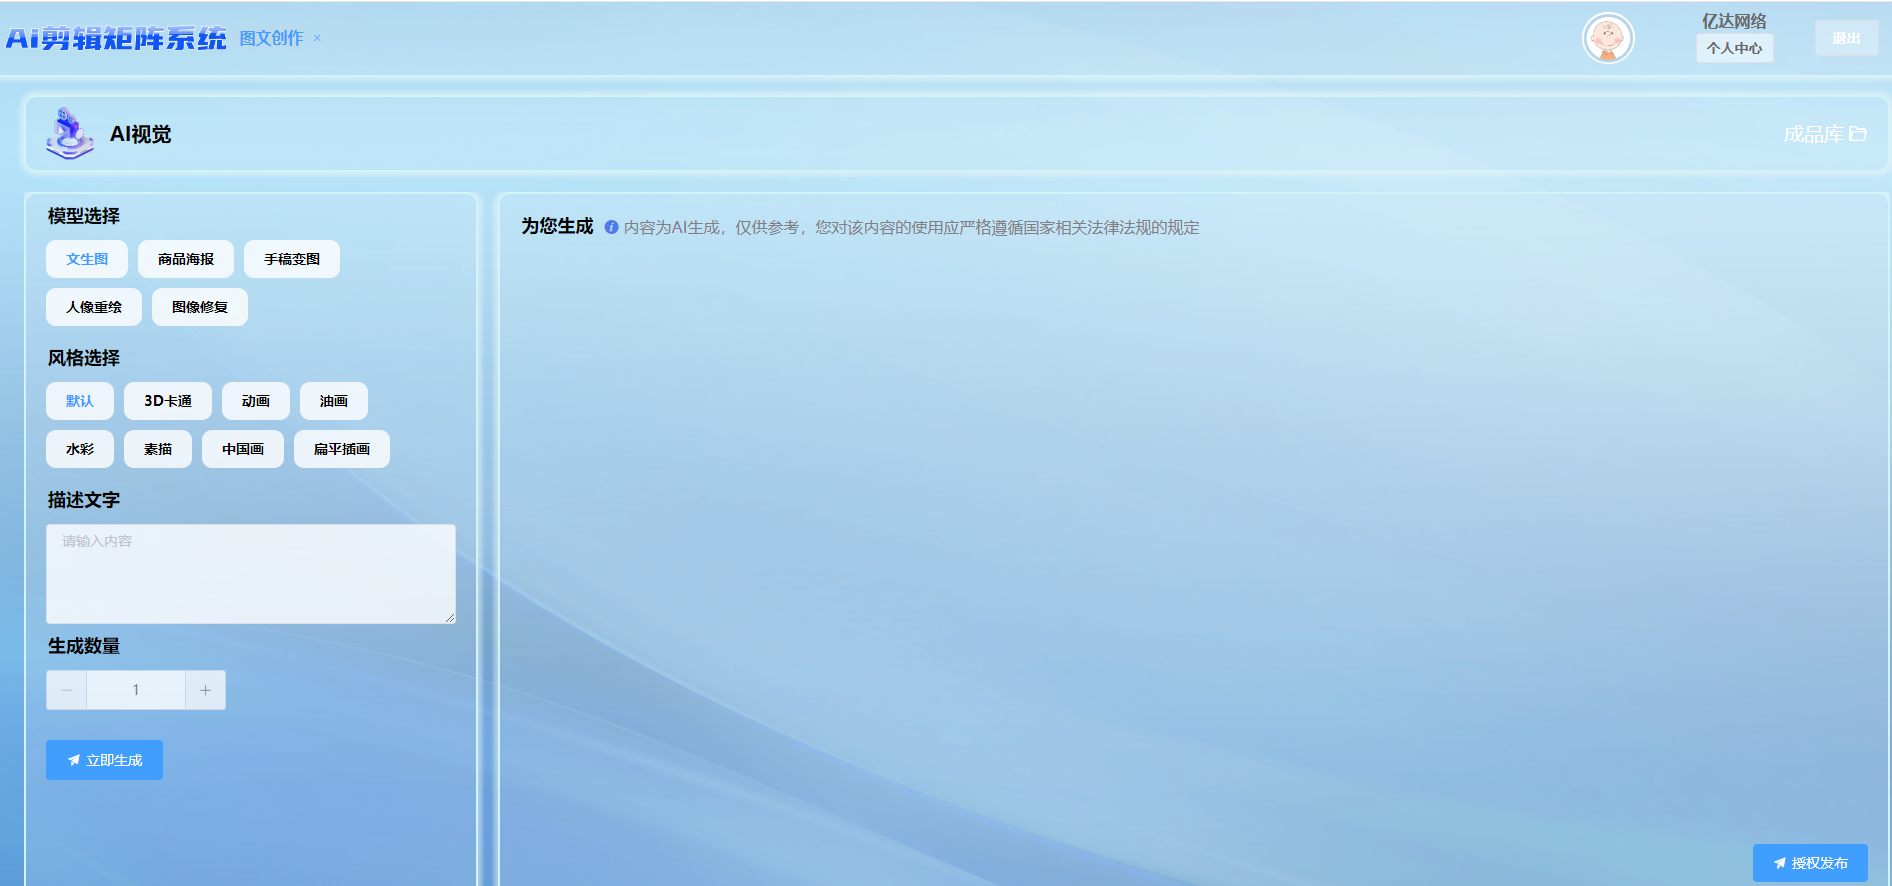Open the 成品库 folder icon
1892x886 pixels.
1857,134
